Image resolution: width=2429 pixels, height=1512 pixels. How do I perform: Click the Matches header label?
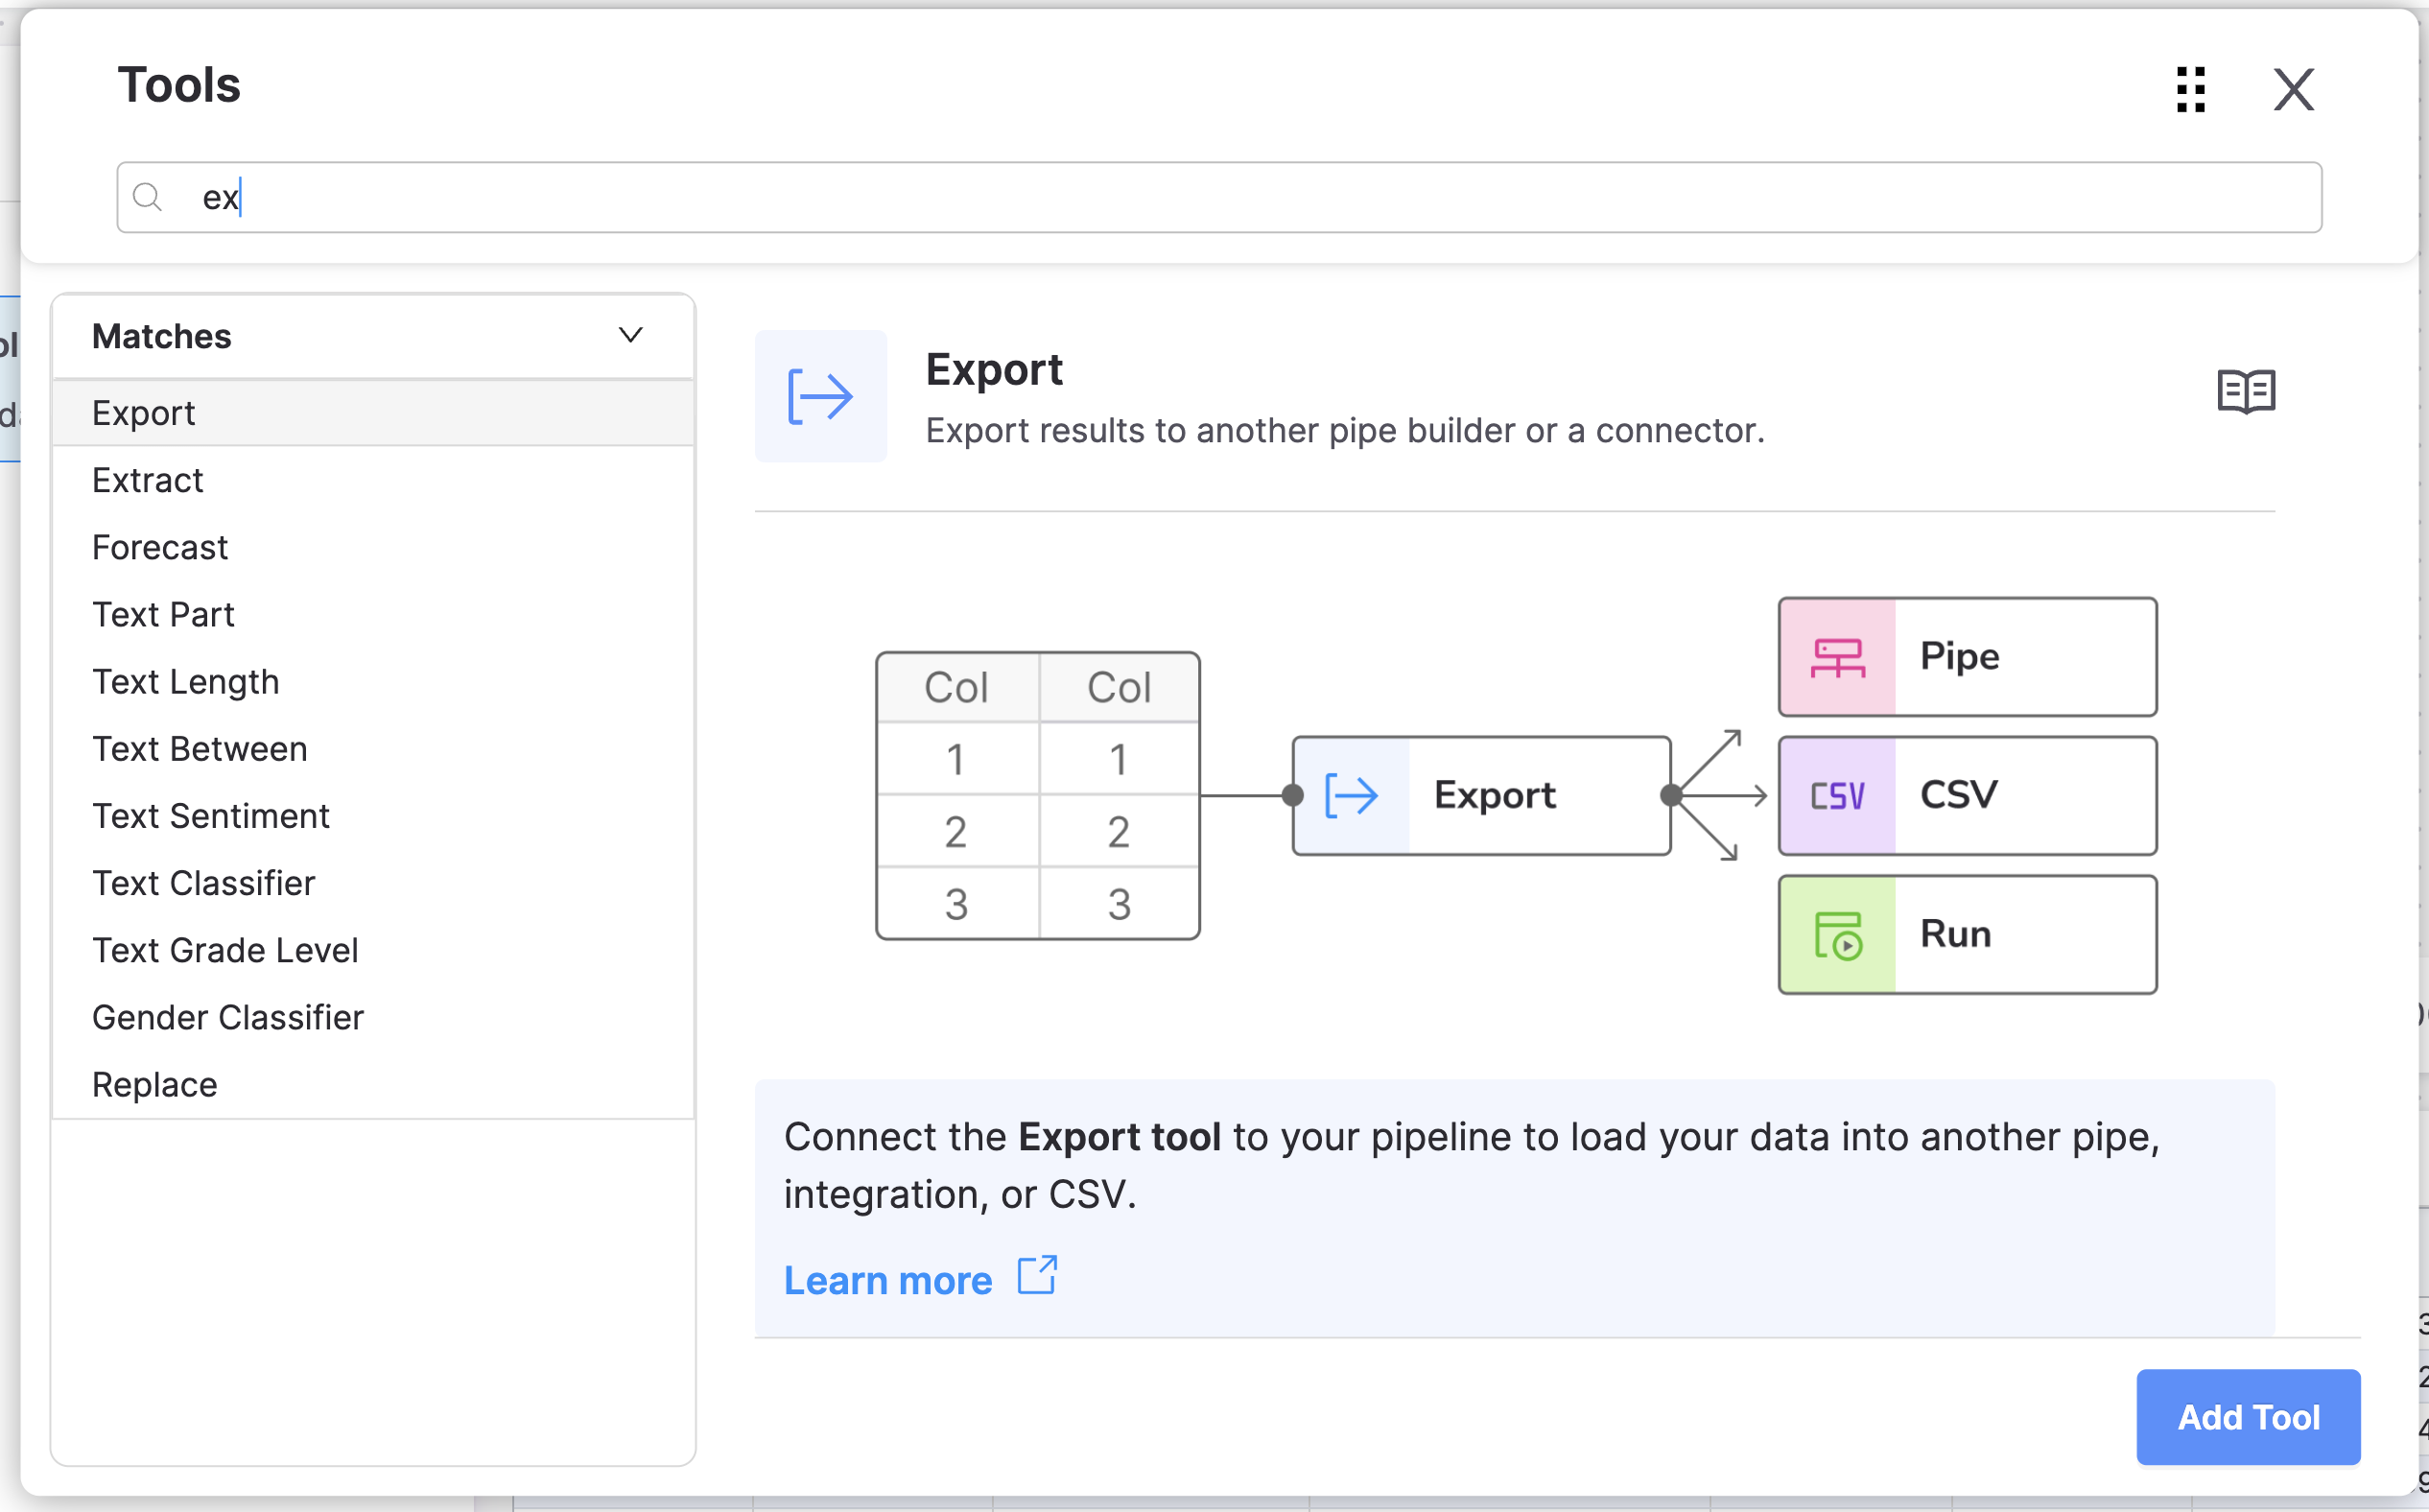point(161,337)
